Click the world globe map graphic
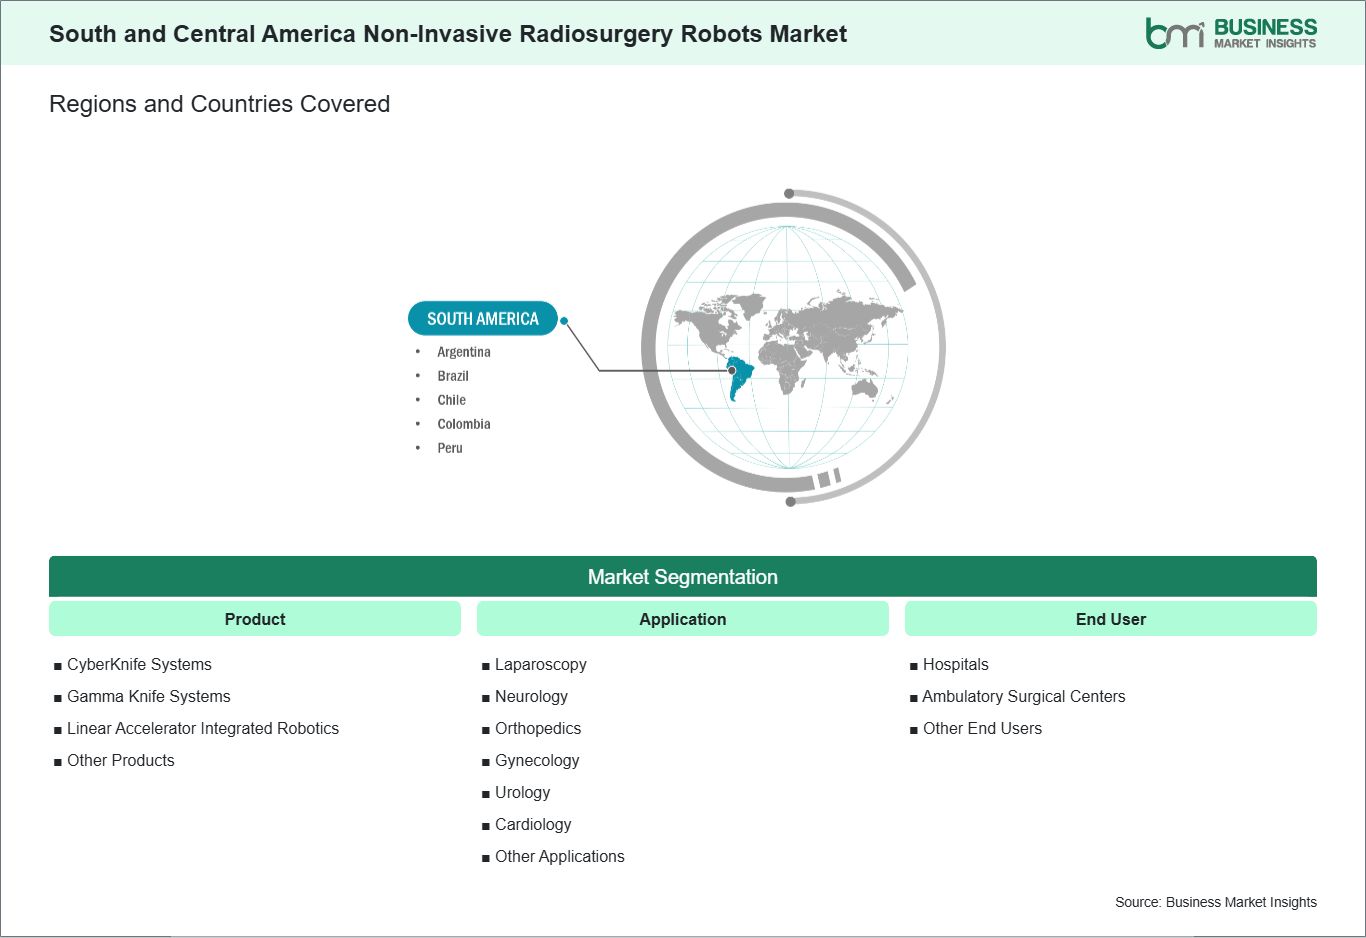Viewport: 1366px width, 938px height. (793, 347)
